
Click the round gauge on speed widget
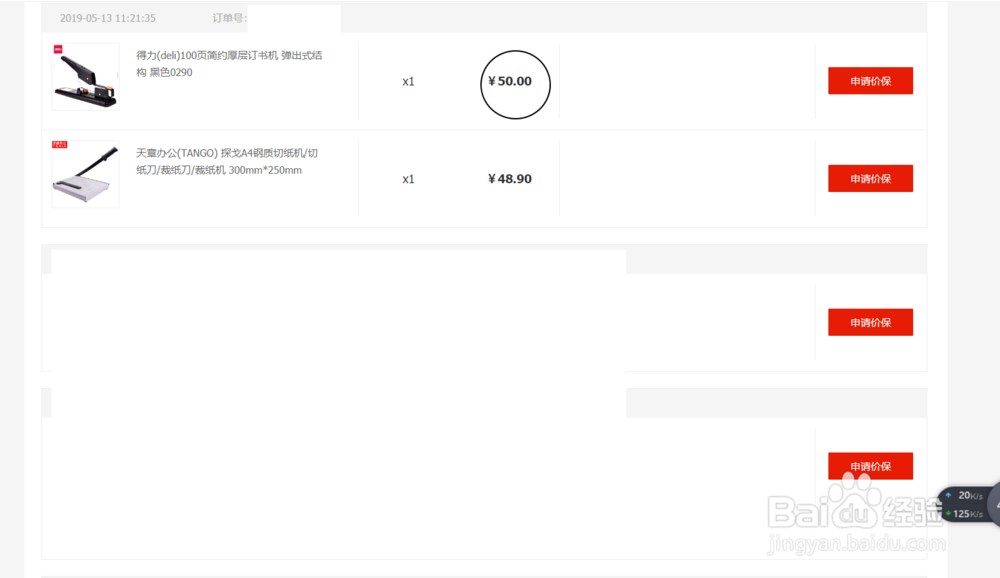click(x=996, y=504)
